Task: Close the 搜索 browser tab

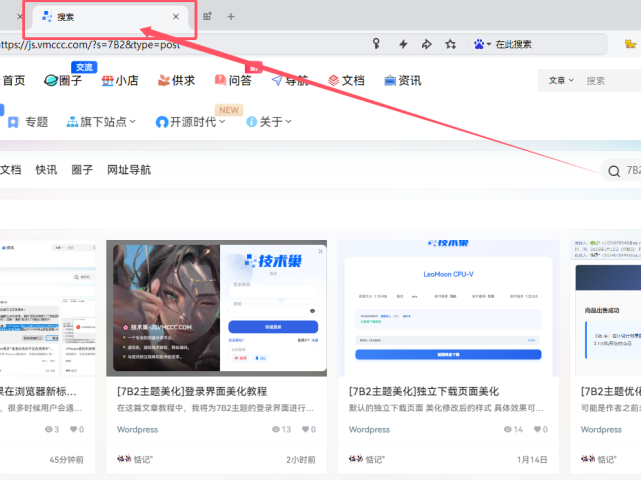Action: click(x=176, y=17)
